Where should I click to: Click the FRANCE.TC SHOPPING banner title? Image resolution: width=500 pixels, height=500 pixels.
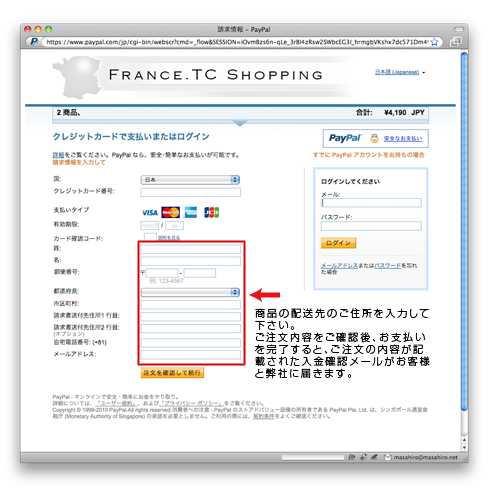pos(216,75)
